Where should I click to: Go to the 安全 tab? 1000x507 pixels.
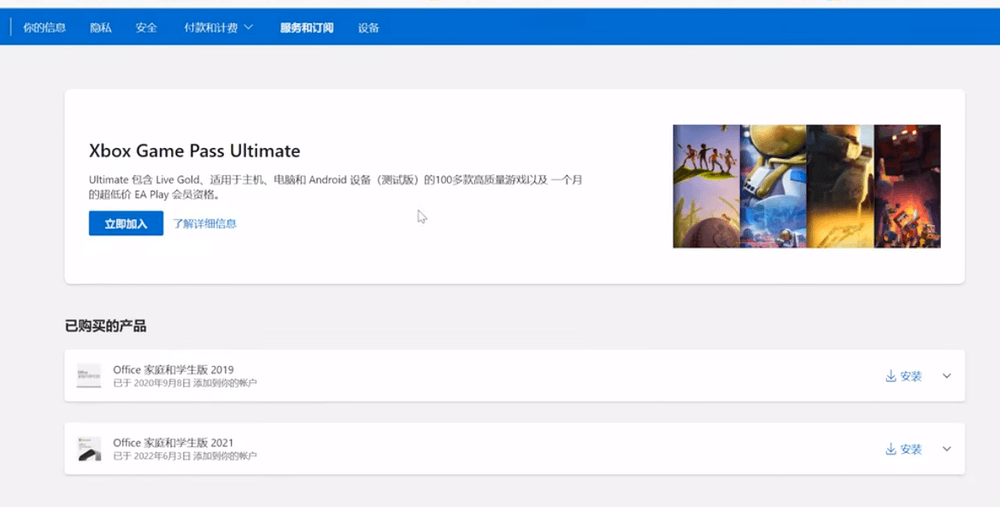click(147, 28)
